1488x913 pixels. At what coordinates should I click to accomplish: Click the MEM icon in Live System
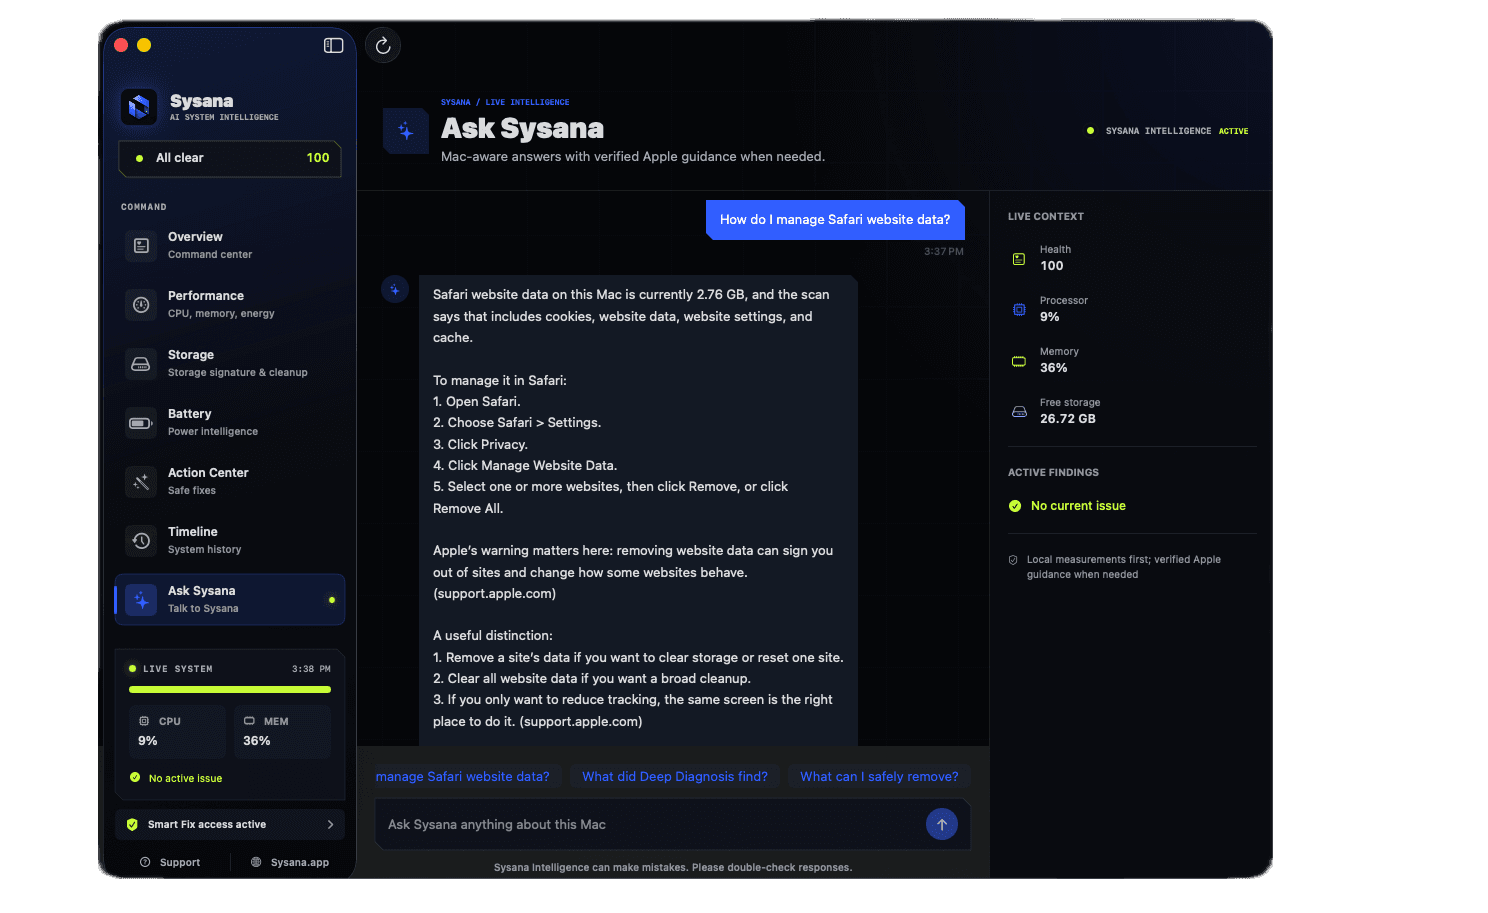(x=249, y=721)
